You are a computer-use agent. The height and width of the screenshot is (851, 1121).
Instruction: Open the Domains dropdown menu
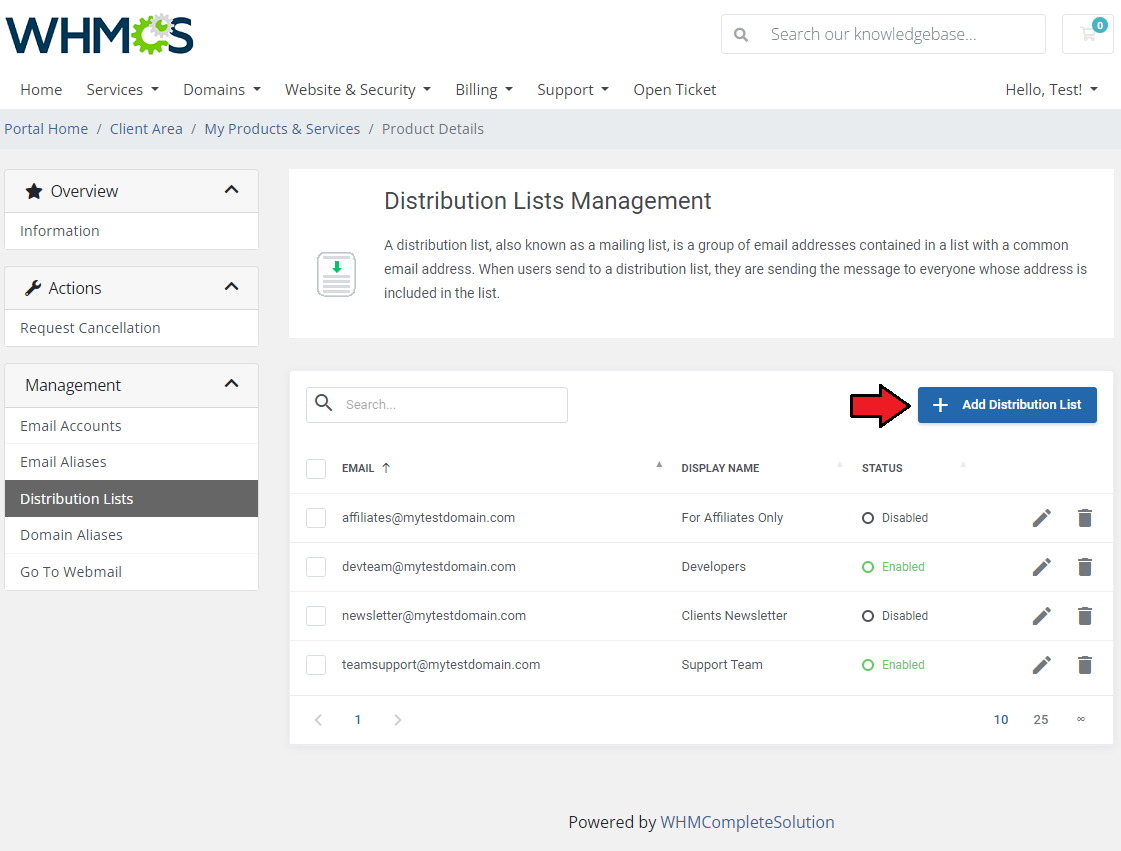(222, 89)
